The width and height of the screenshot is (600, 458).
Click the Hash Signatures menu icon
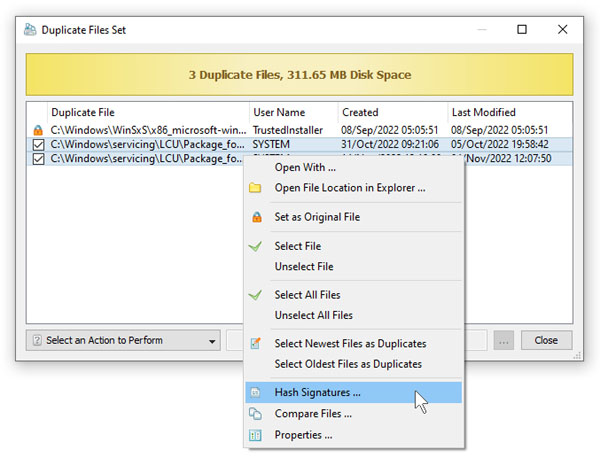click(x=255, y=393)
